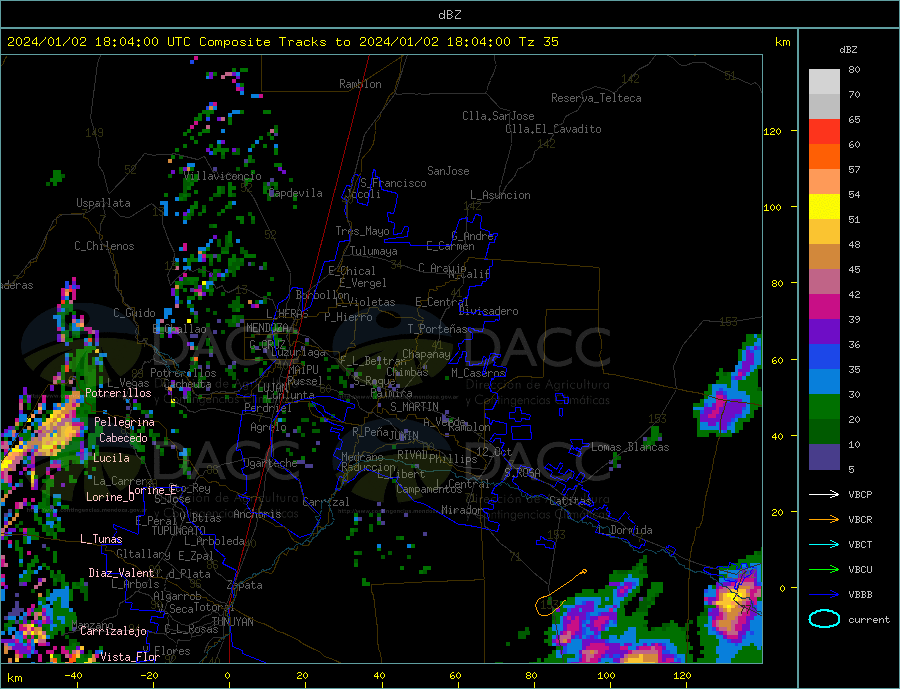Click the 'Ugarteche' map label

pos(270,463)
